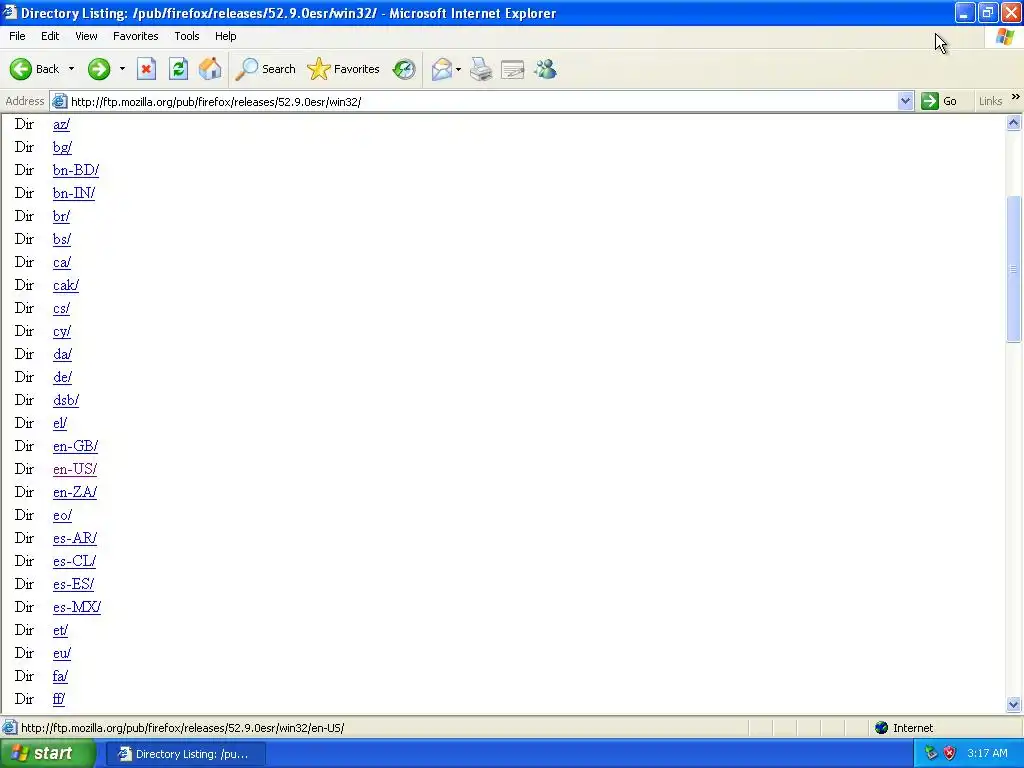The image size is (1024, 768).
Task: Open the Favorites star toolbar button
Action: tap(344, 69)
